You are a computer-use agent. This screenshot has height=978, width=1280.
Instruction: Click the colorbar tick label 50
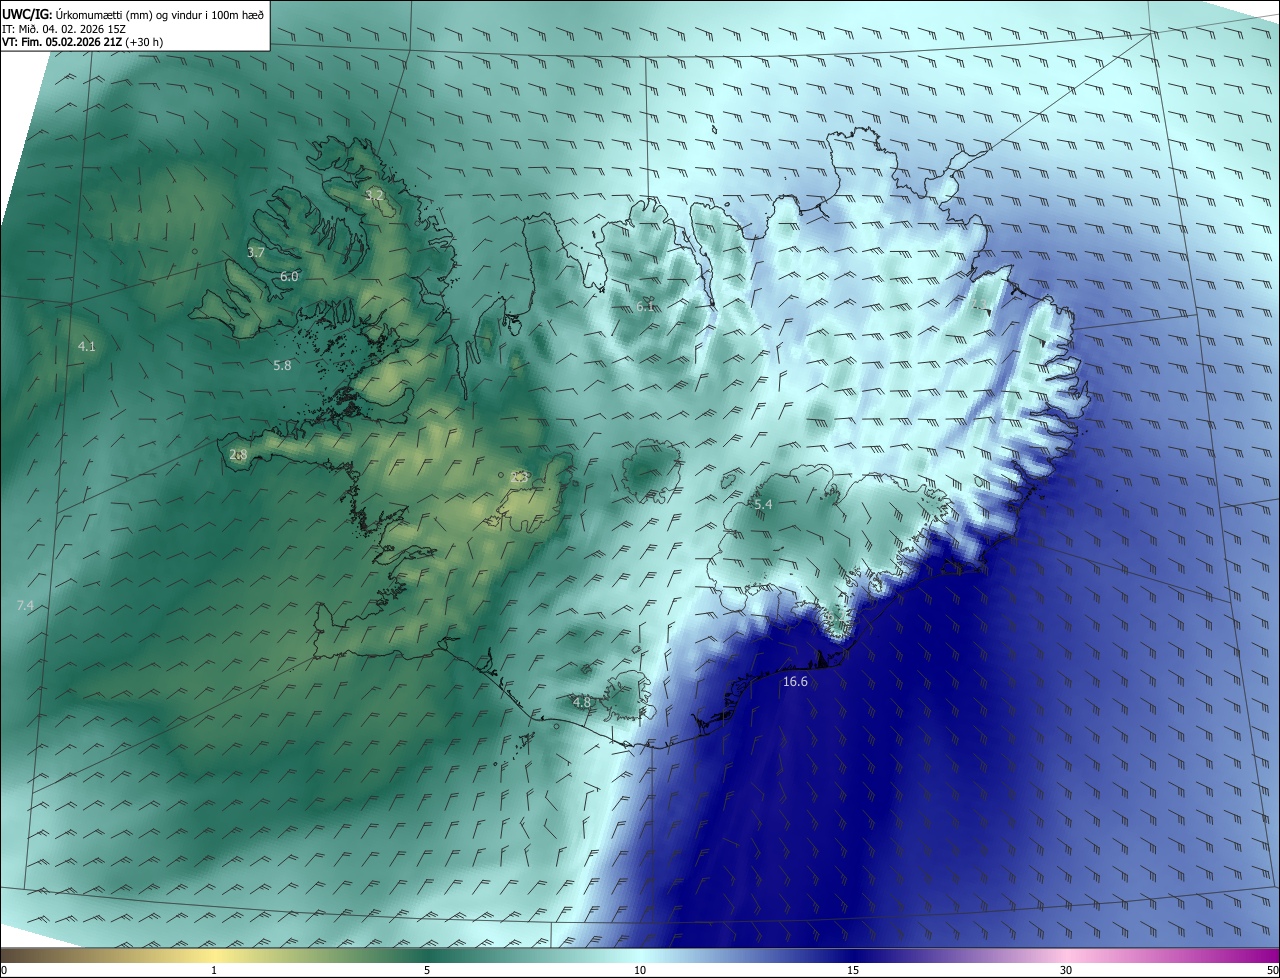[x=1272, y=970]
